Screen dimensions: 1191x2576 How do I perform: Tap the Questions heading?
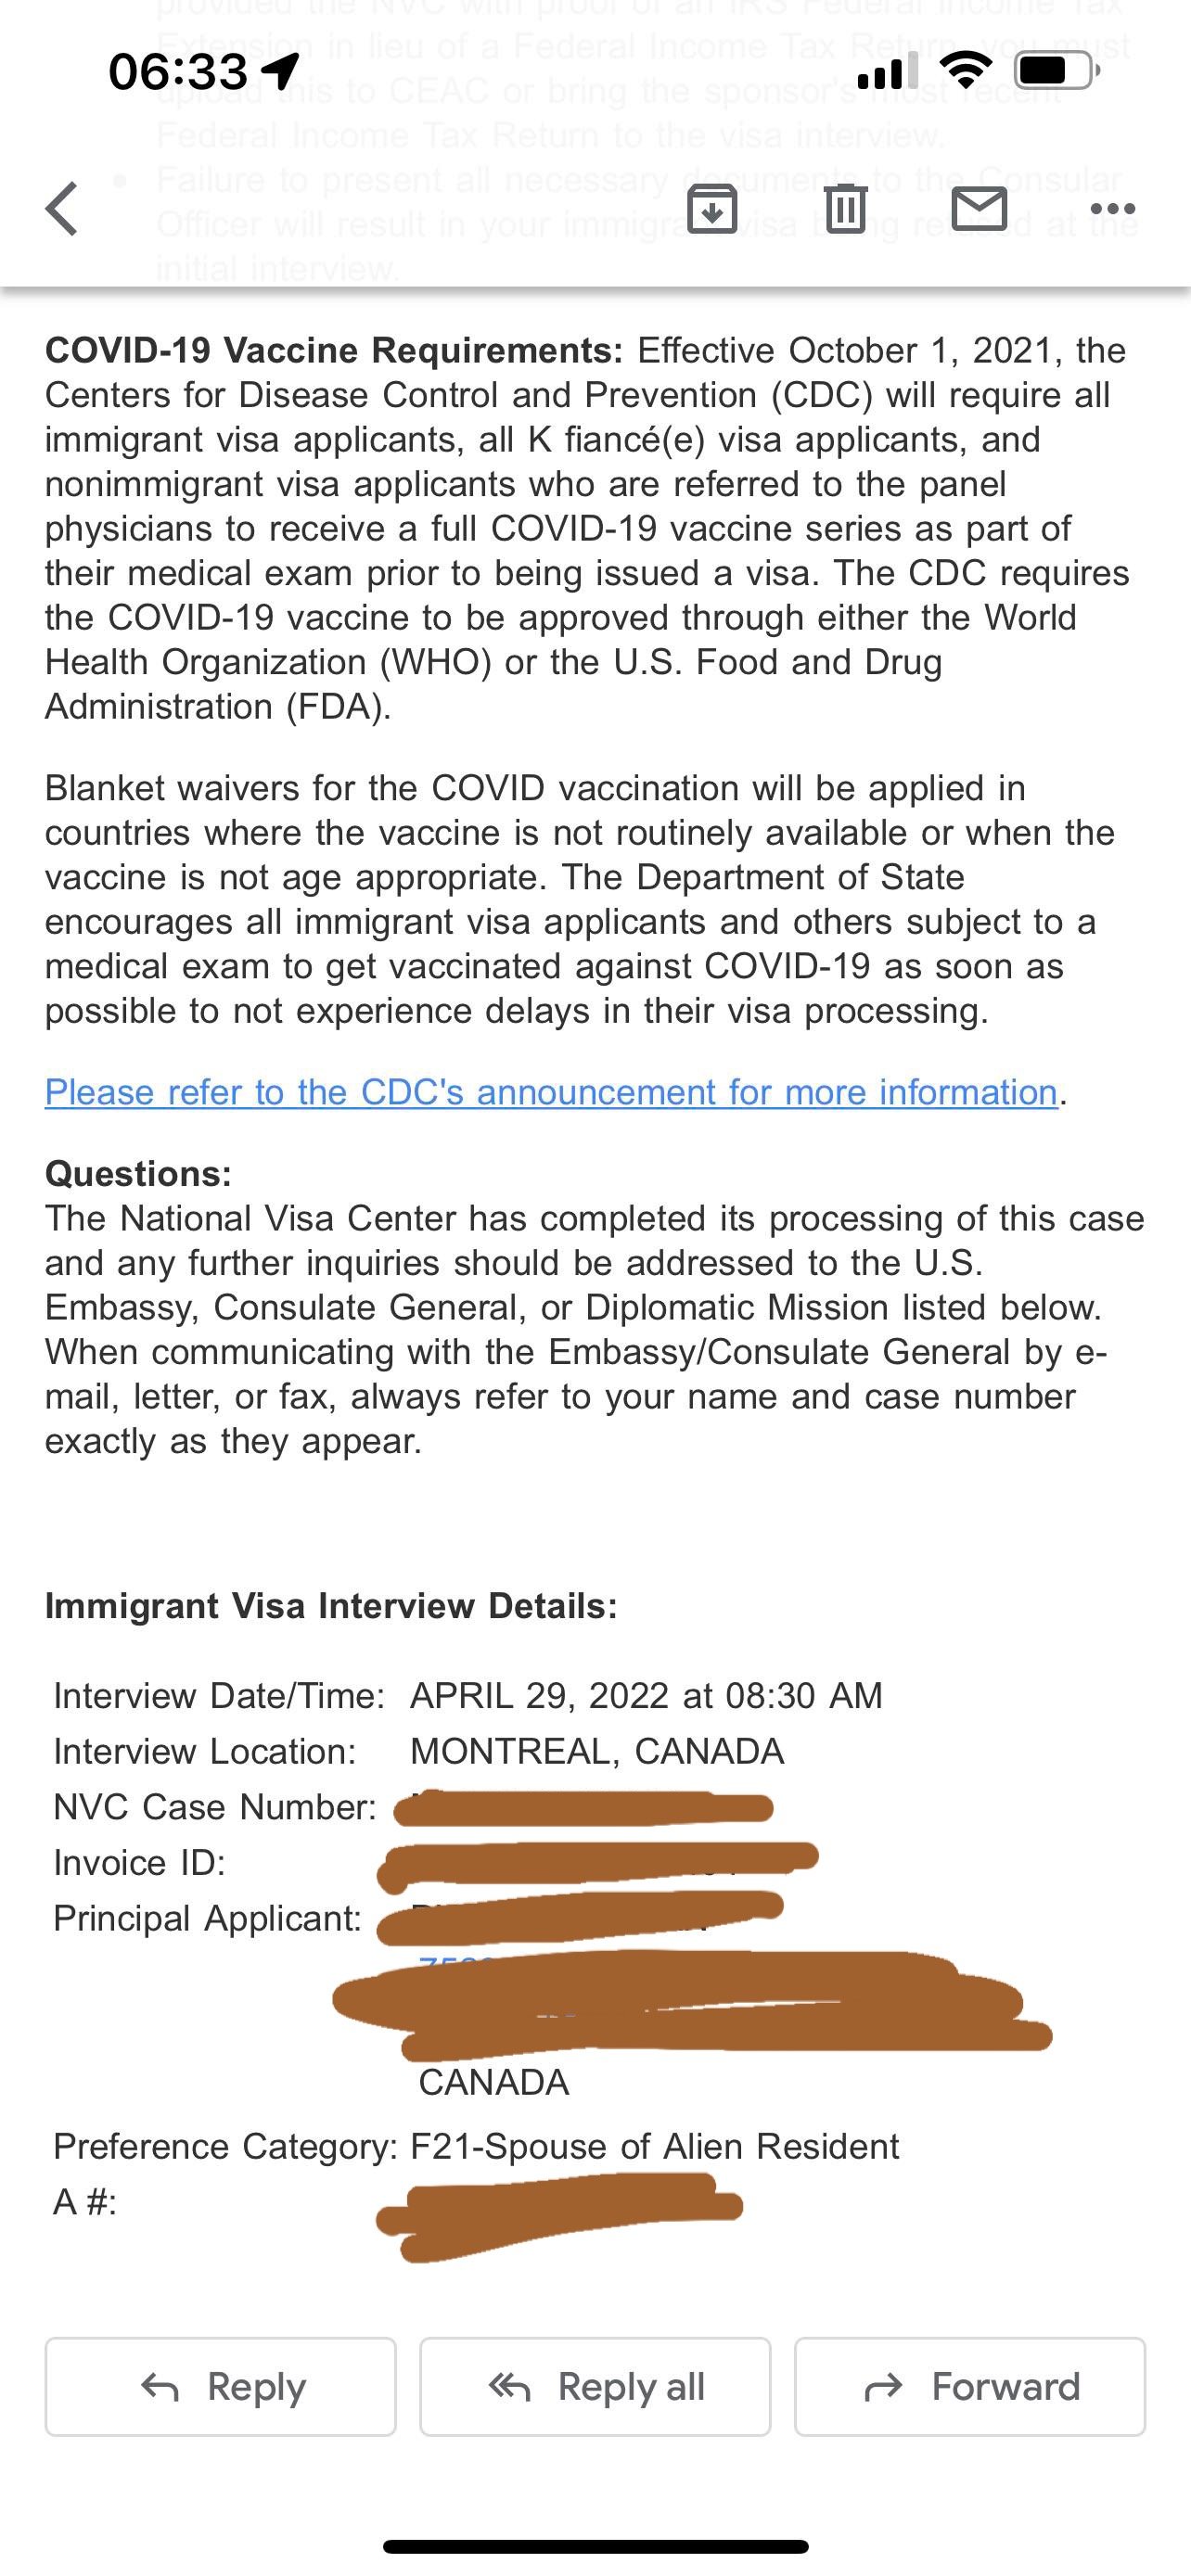[138, 1173]
